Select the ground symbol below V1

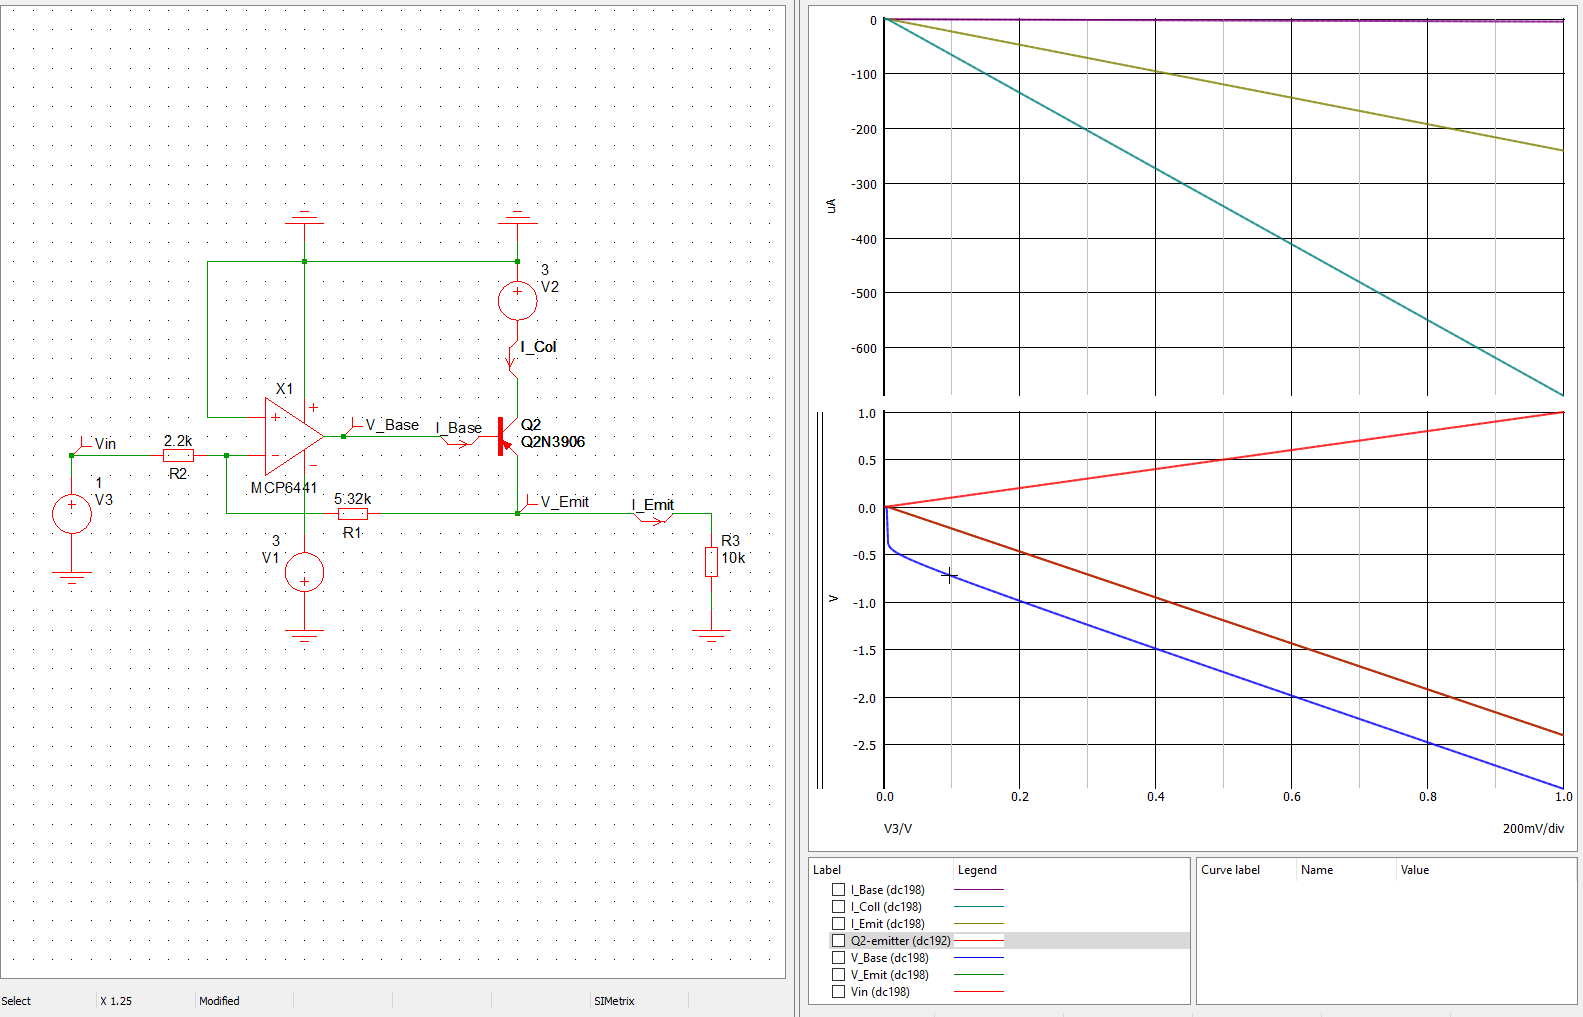[304, 635]
